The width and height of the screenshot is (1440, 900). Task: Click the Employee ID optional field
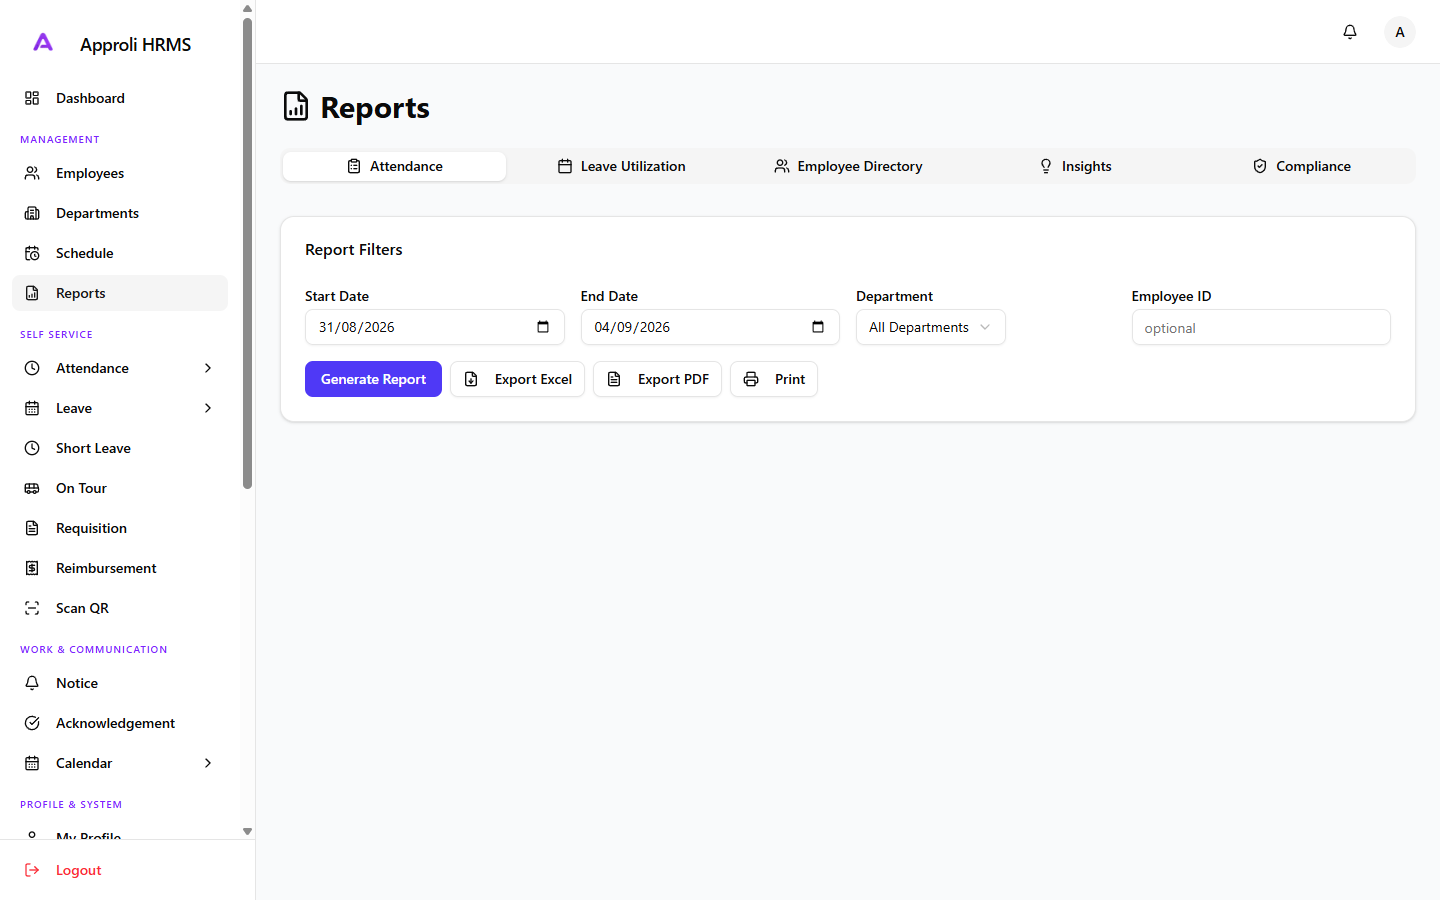coord(1261,327)
